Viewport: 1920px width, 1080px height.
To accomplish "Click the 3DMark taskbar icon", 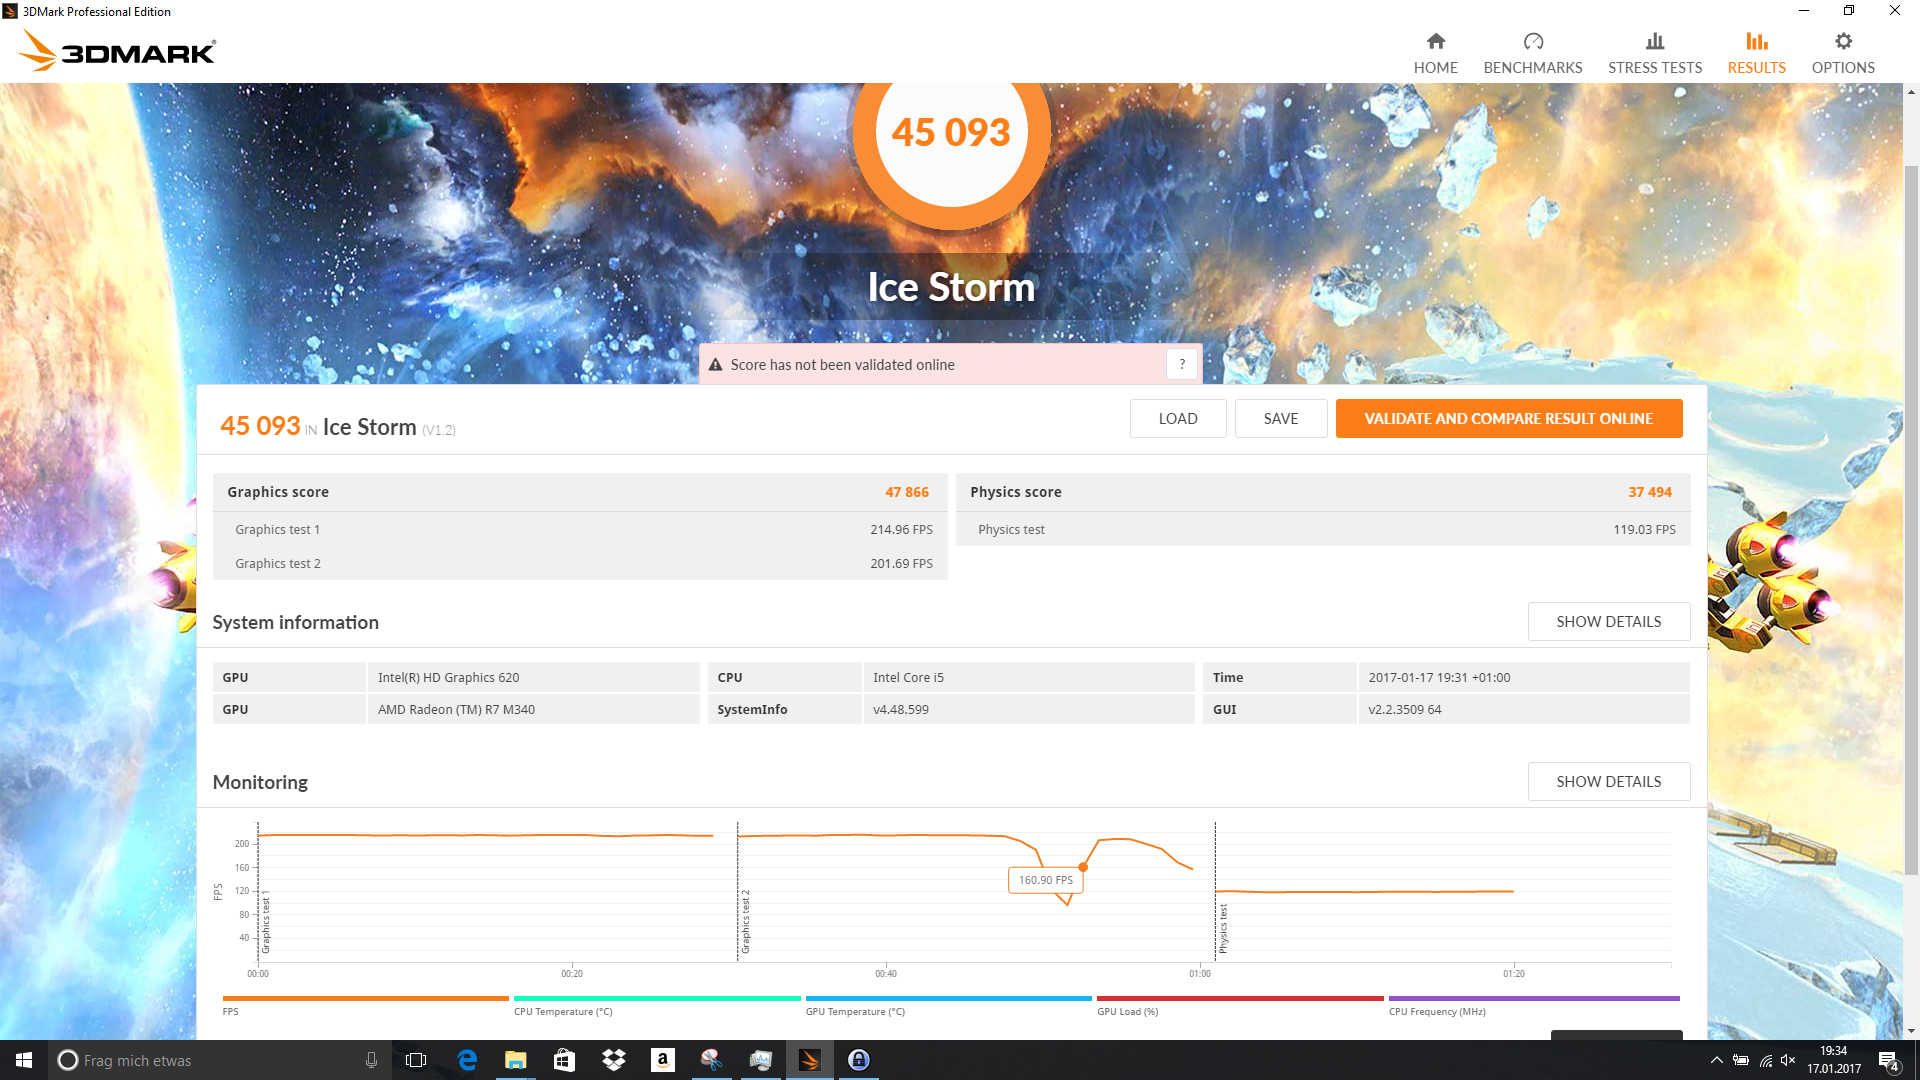I will click(809, 1060).
